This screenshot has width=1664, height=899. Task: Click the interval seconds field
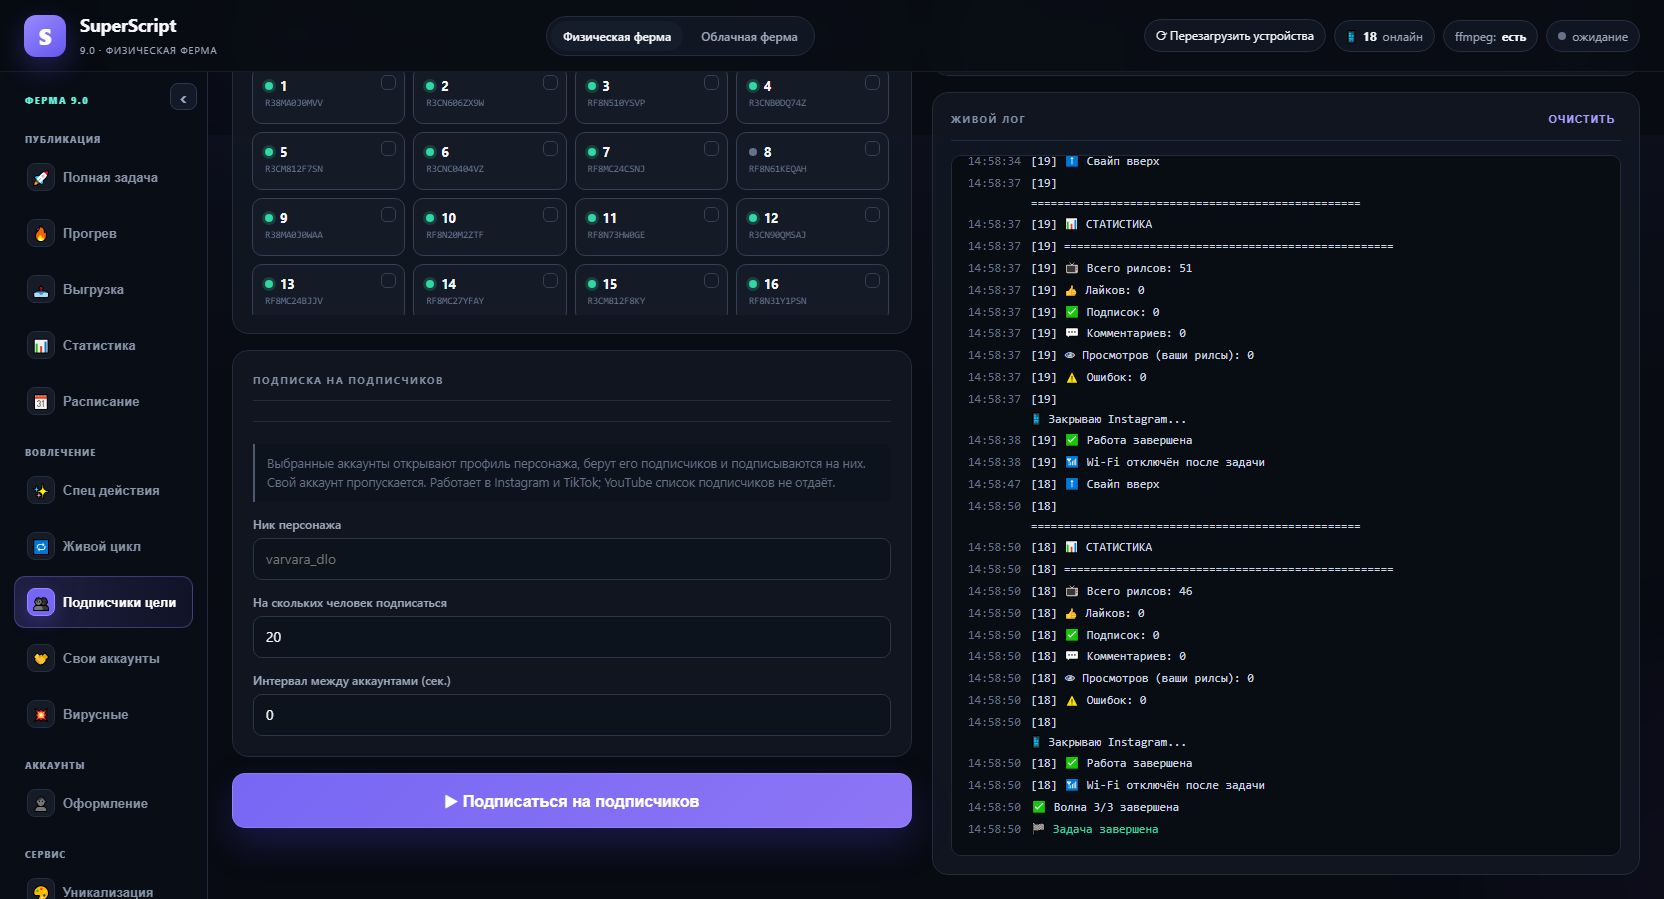pos(572,715)
